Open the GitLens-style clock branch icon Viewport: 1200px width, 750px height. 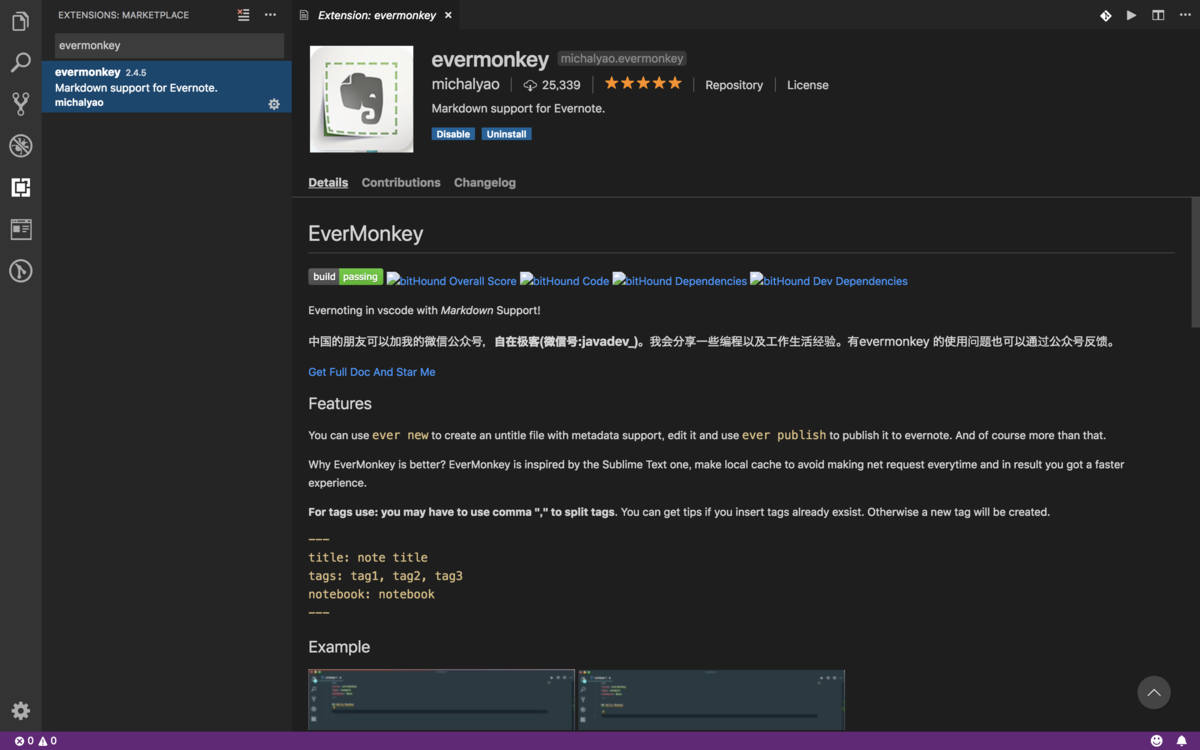[x=20, y=271]
